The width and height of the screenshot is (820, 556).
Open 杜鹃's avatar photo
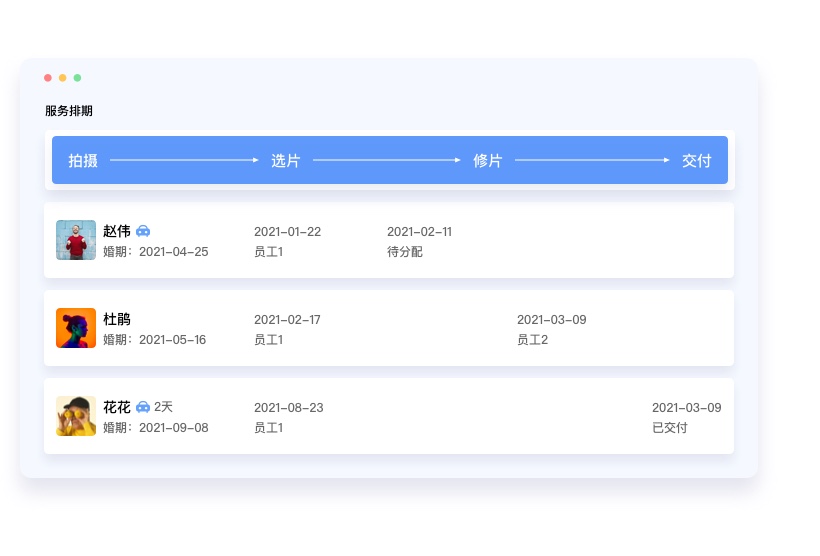76,328
